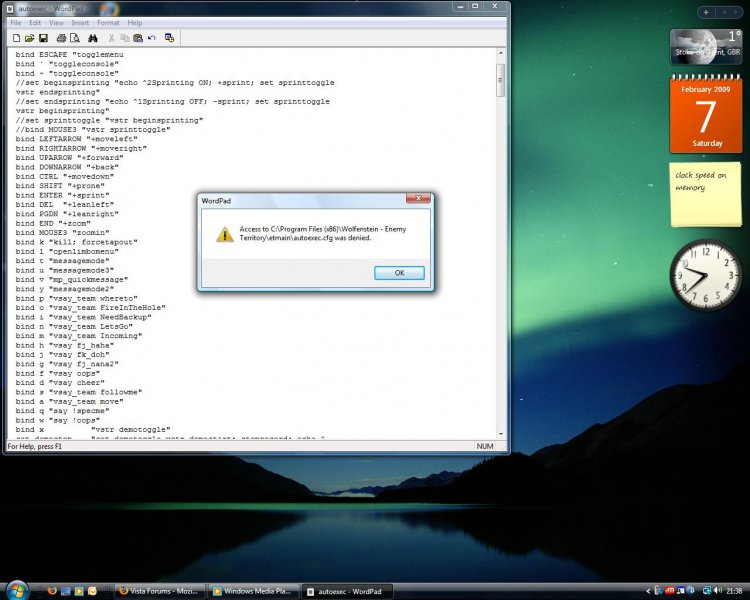This screenshot has width=750, height=600.
Task: Click the line 'bind k "kill; forcetapout"'
Action: coord(77,242)
